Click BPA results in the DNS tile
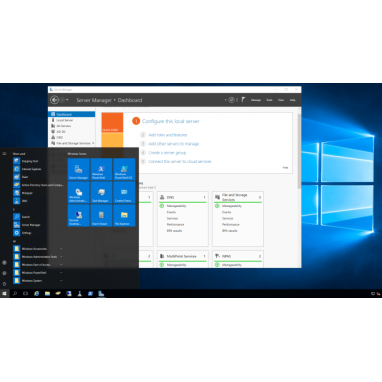Viewport: 382px width, 382px height. click(174, 231)
